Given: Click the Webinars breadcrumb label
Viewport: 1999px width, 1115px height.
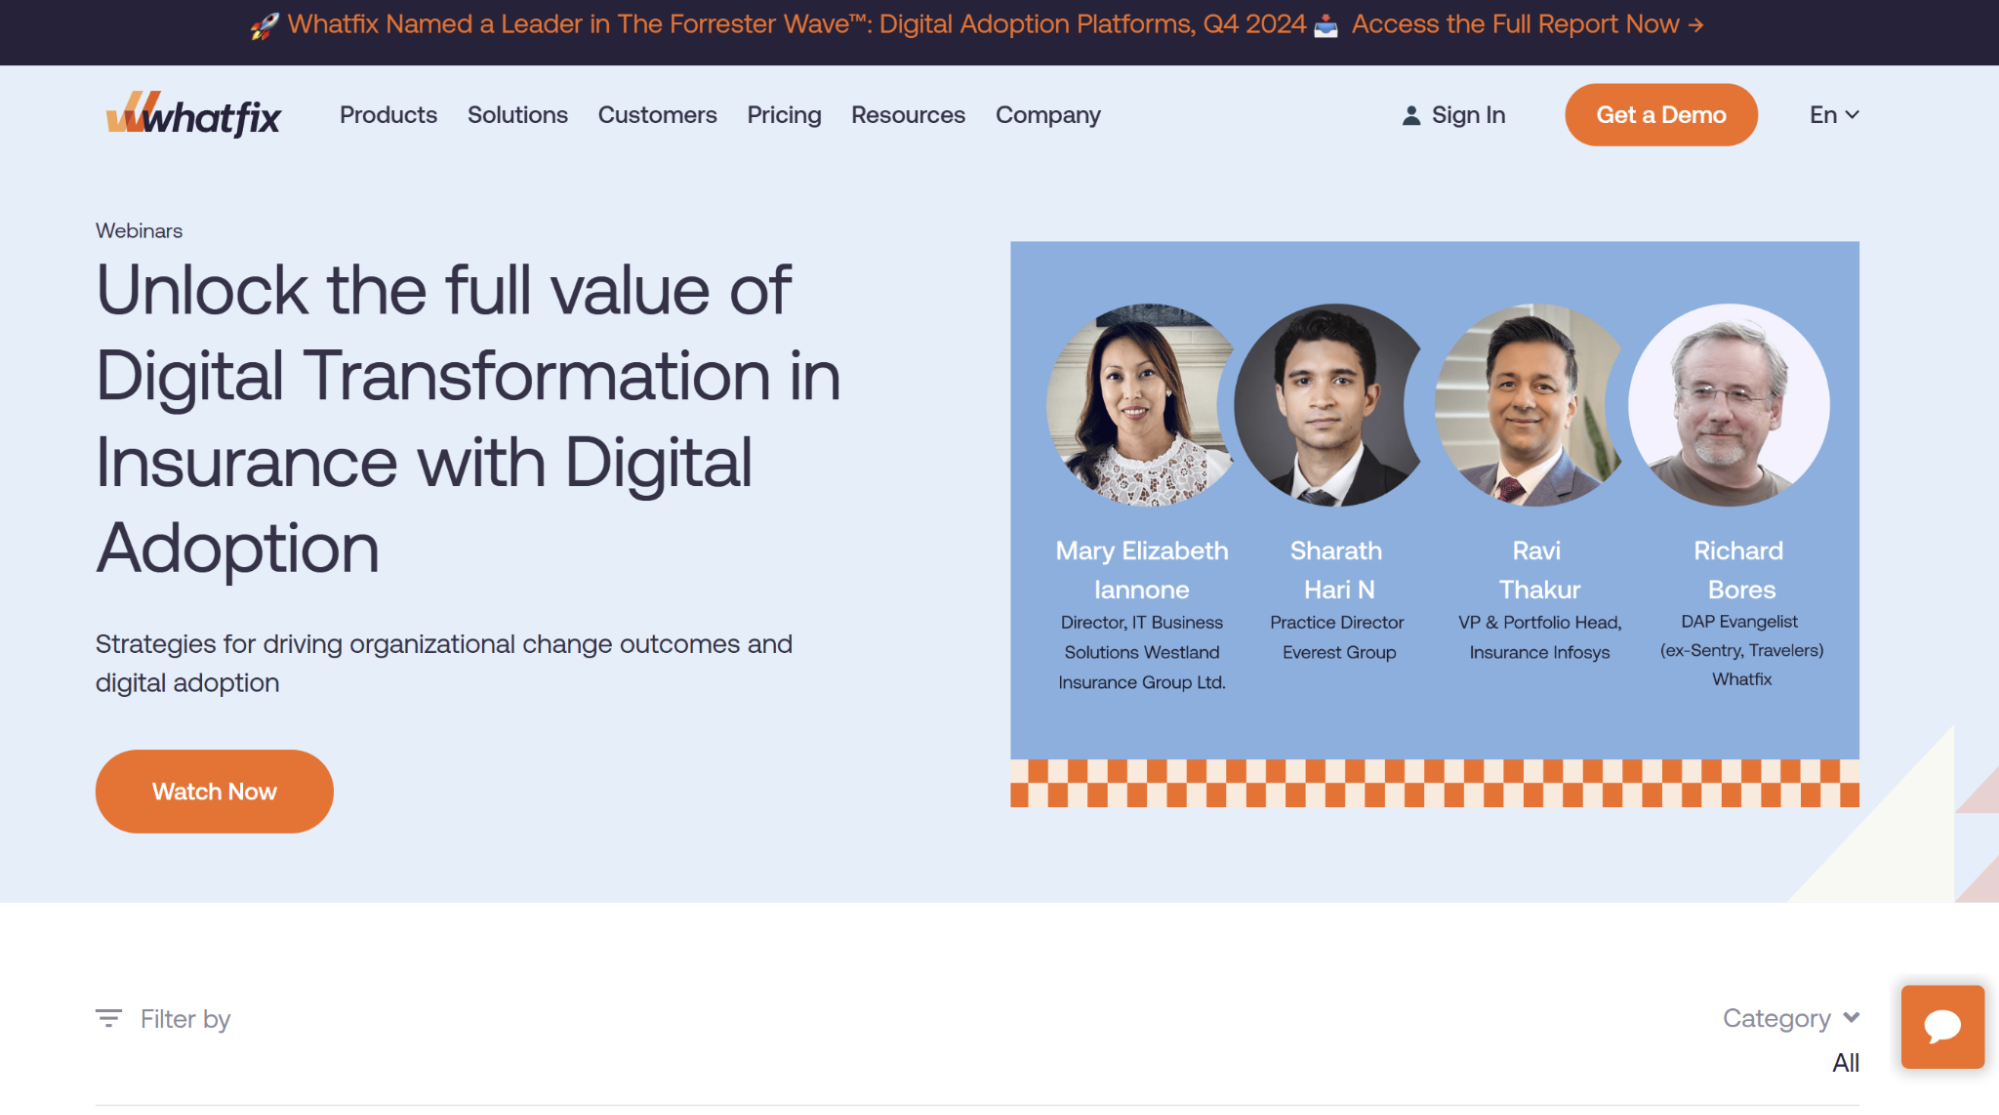Looking at the screenshot, I should 139,231.
